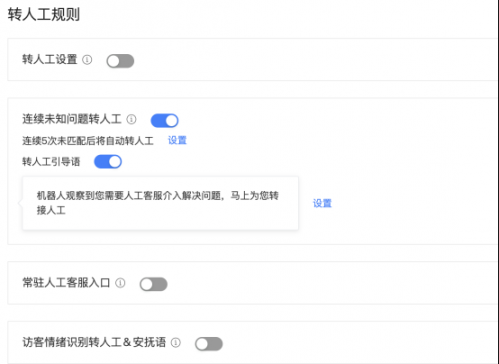Switch on 访客情绪识别转人工&安抚语 toggle

[x=209, y=344]
